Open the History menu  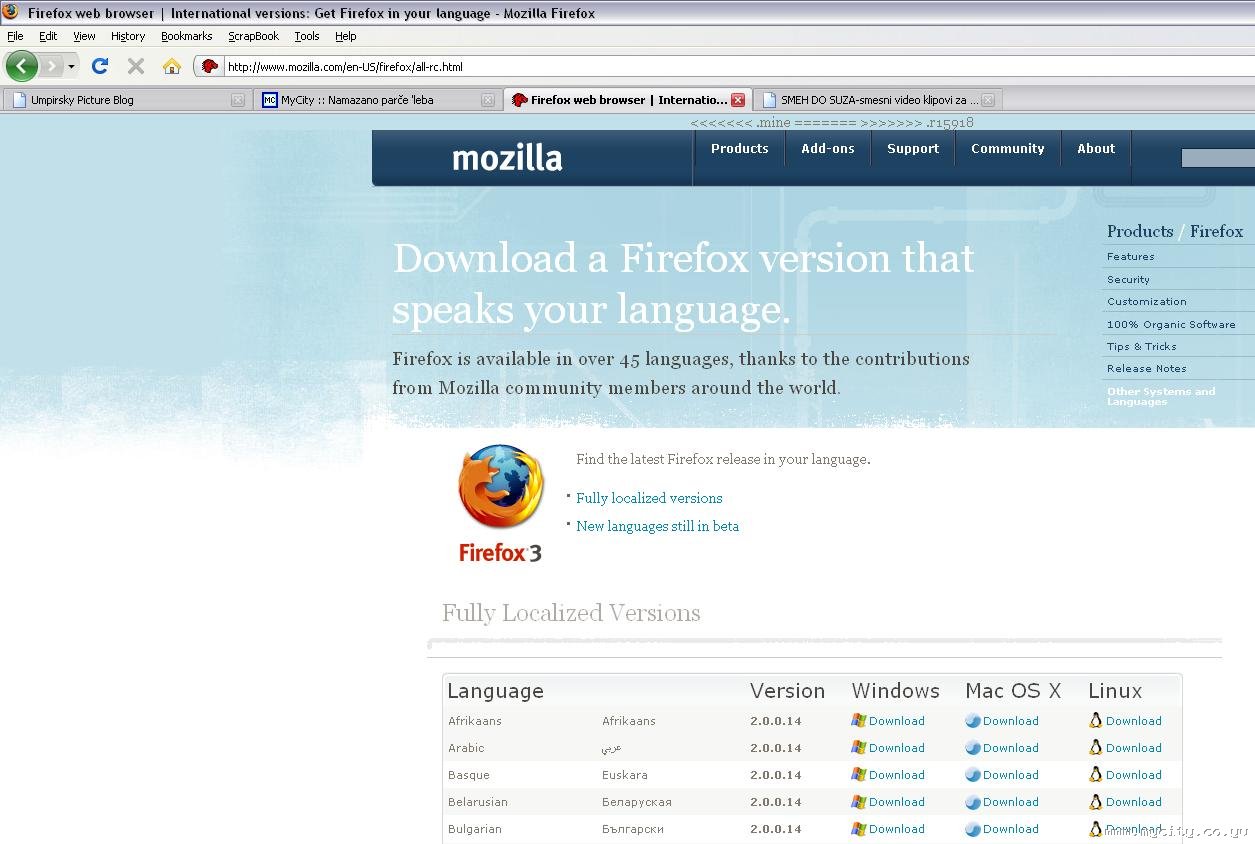coord(128,36)
